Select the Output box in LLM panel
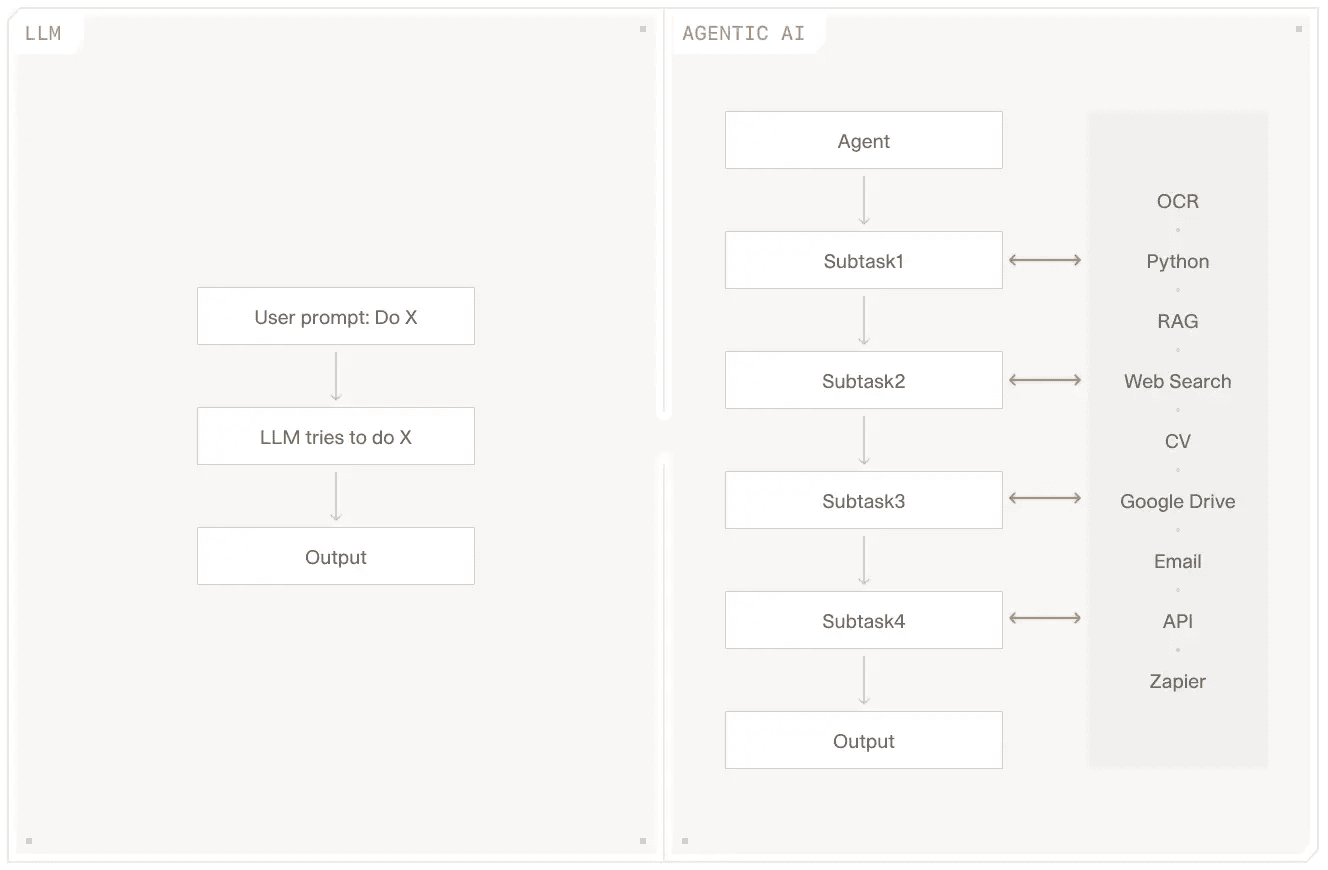 (336, 557)
